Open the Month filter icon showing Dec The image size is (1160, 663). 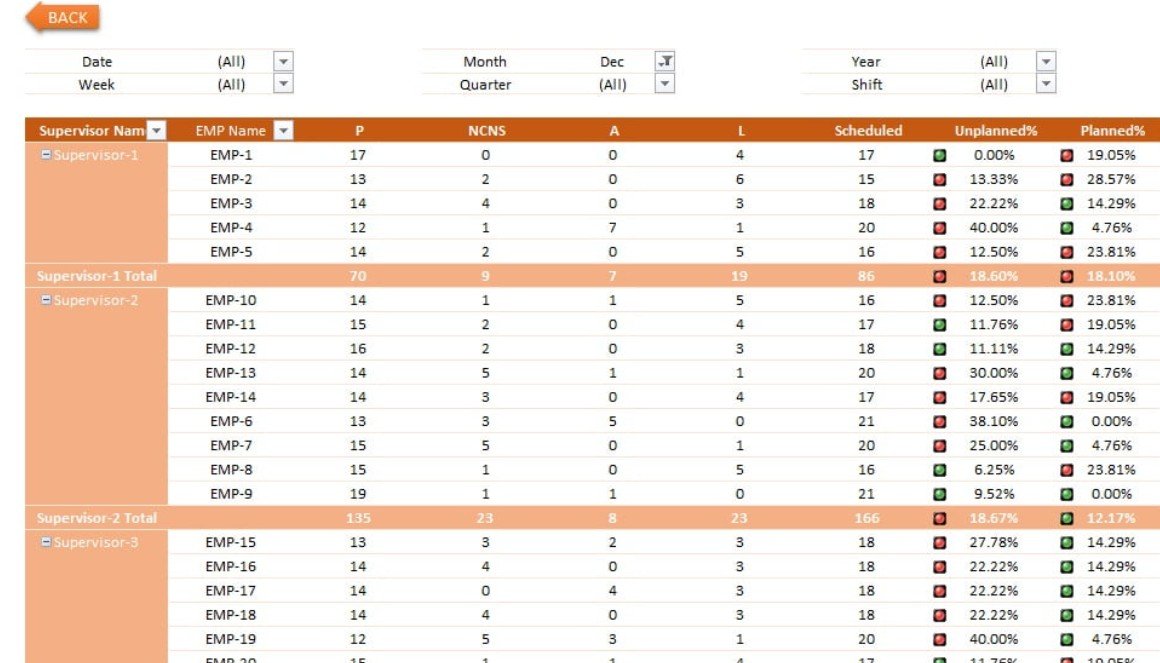(x=664, y=61)
